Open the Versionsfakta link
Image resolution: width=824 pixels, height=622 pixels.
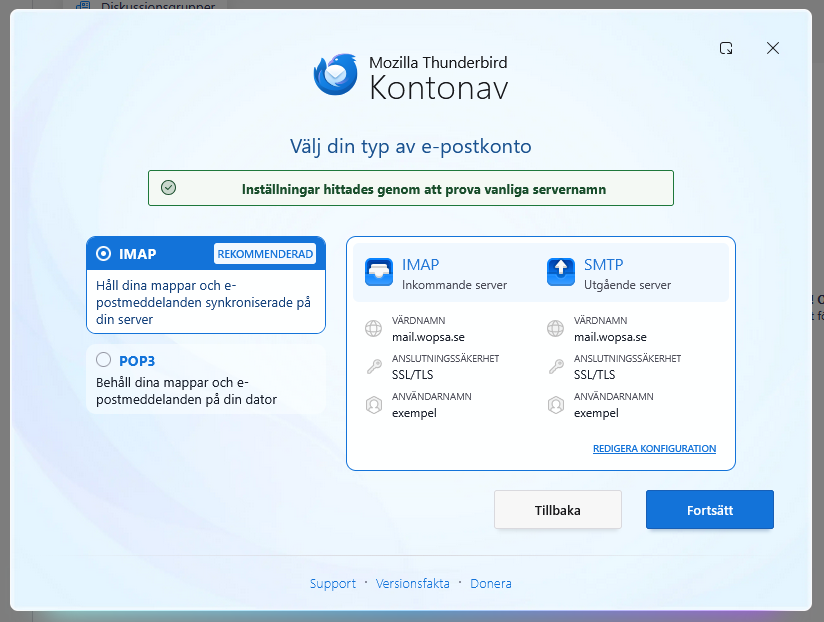(413, 584)
